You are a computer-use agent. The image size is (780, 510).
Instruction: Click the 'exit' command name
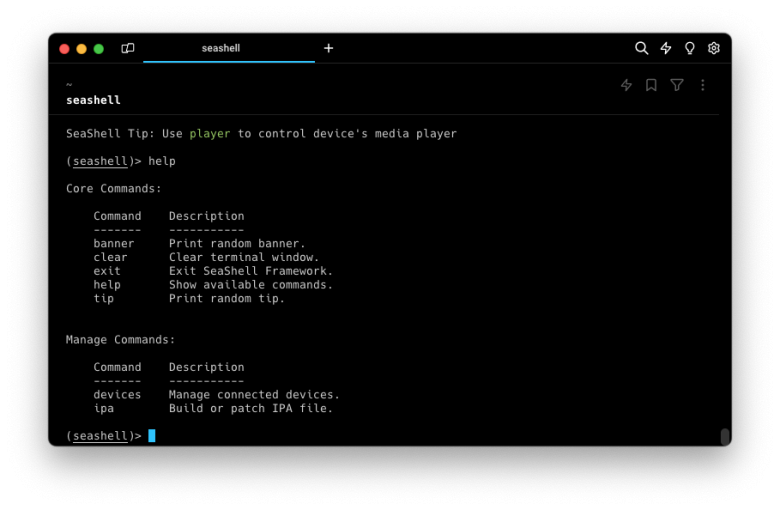tap(107, 271)
